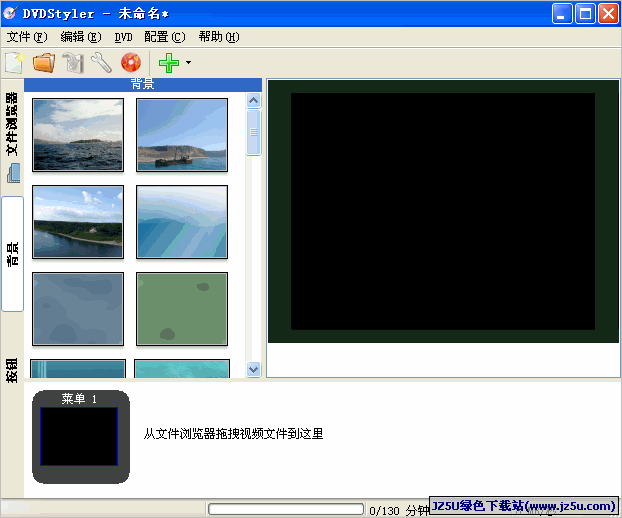
Task: Choose the gray-blue textured background thumbnail
Action: point(78,309)
